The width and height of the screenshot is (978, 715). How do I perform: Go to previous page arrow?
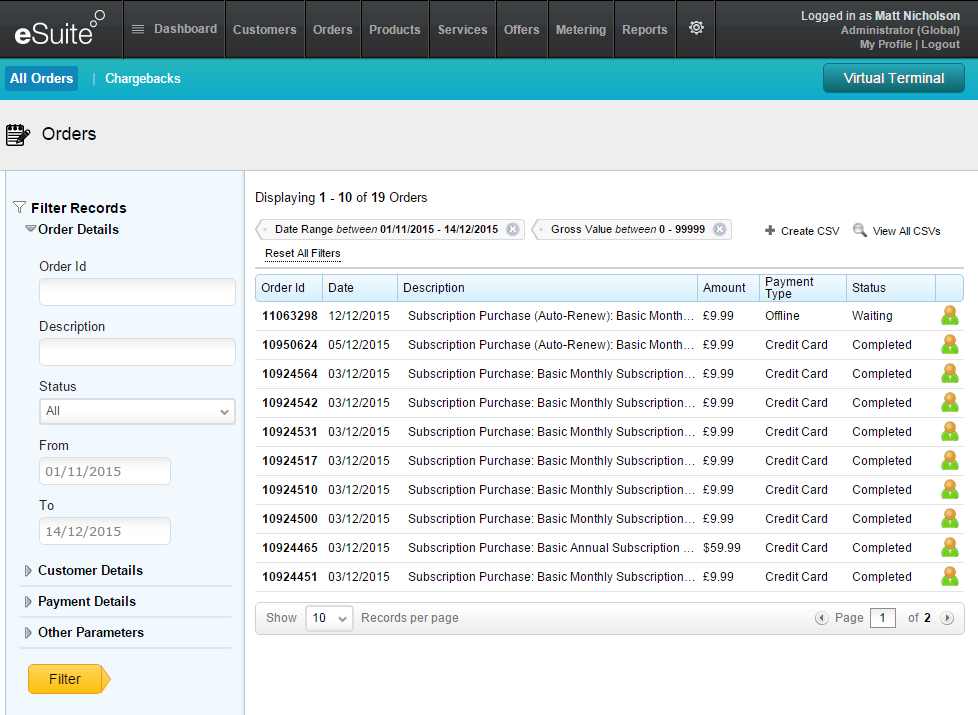822,618
